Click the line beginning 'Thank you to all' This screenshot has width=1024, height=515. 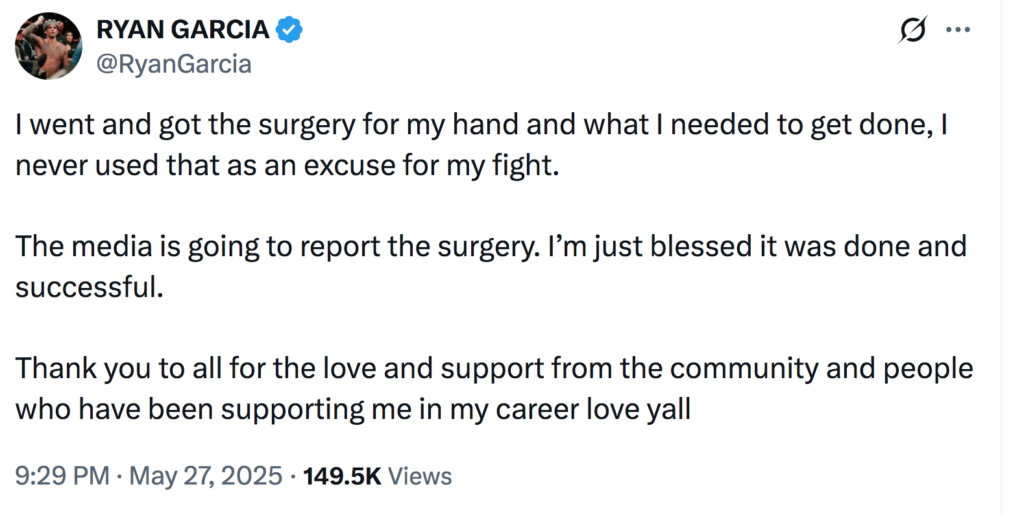494,369
